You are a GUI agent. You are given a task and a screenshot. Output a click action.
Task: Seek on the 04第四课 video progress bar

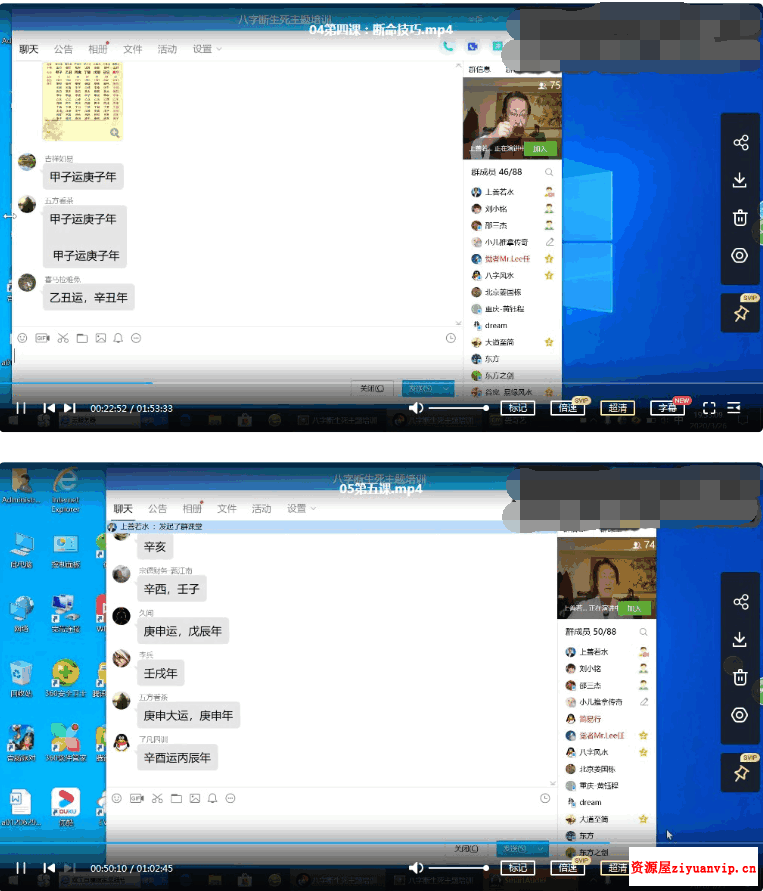point(381,384)
